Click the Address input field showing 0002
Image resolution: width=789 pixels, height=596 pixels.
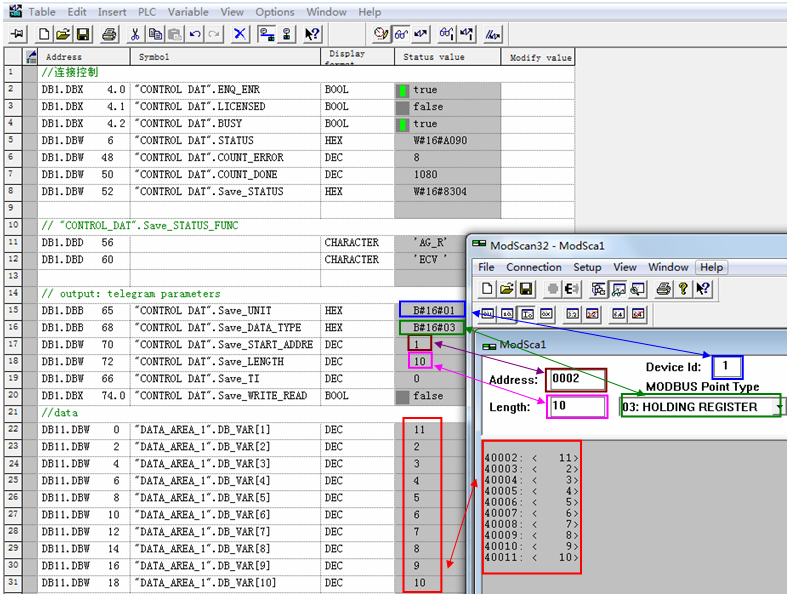(576, 380)
